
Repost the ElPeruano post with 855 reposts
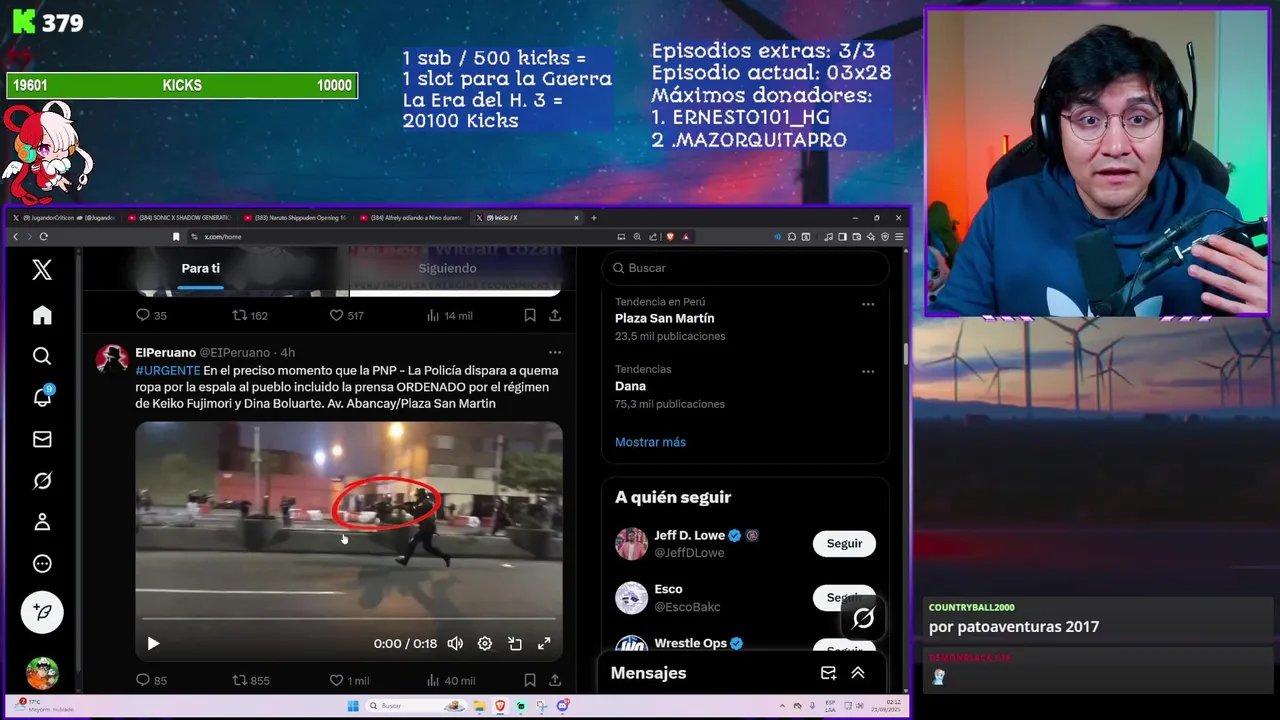click(x=250, y=680)
